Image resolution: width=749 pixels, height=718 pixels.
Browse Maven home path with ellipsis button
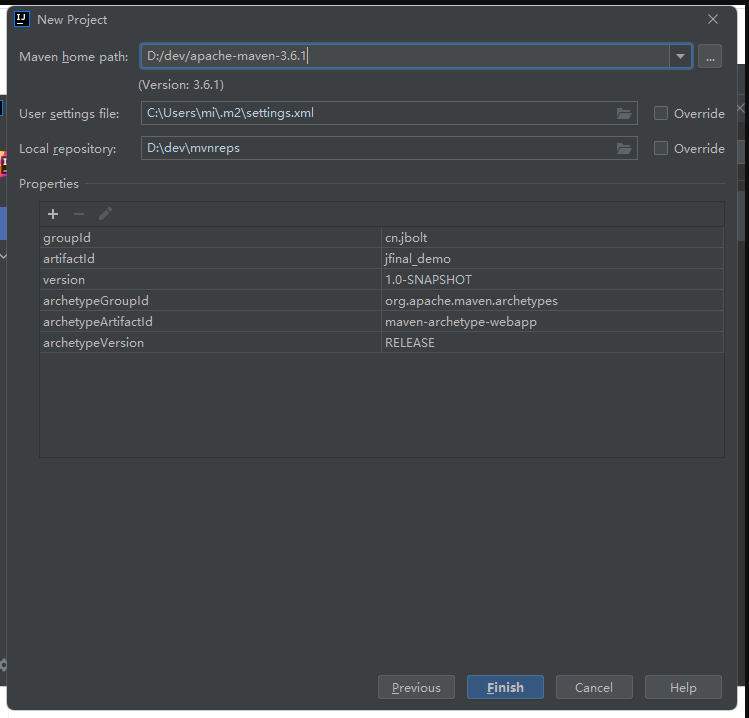click(x=710, y=57)
